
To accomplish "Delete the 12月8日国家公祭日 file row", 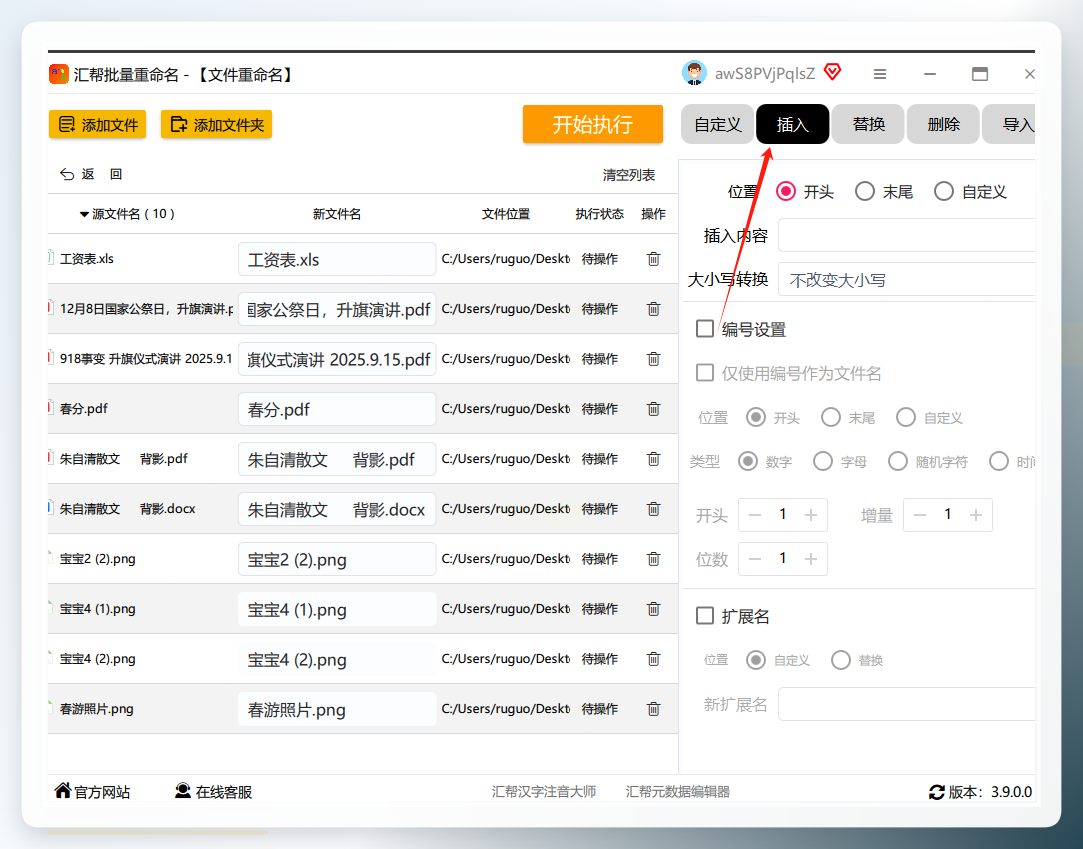I will (x=653, y=309).
